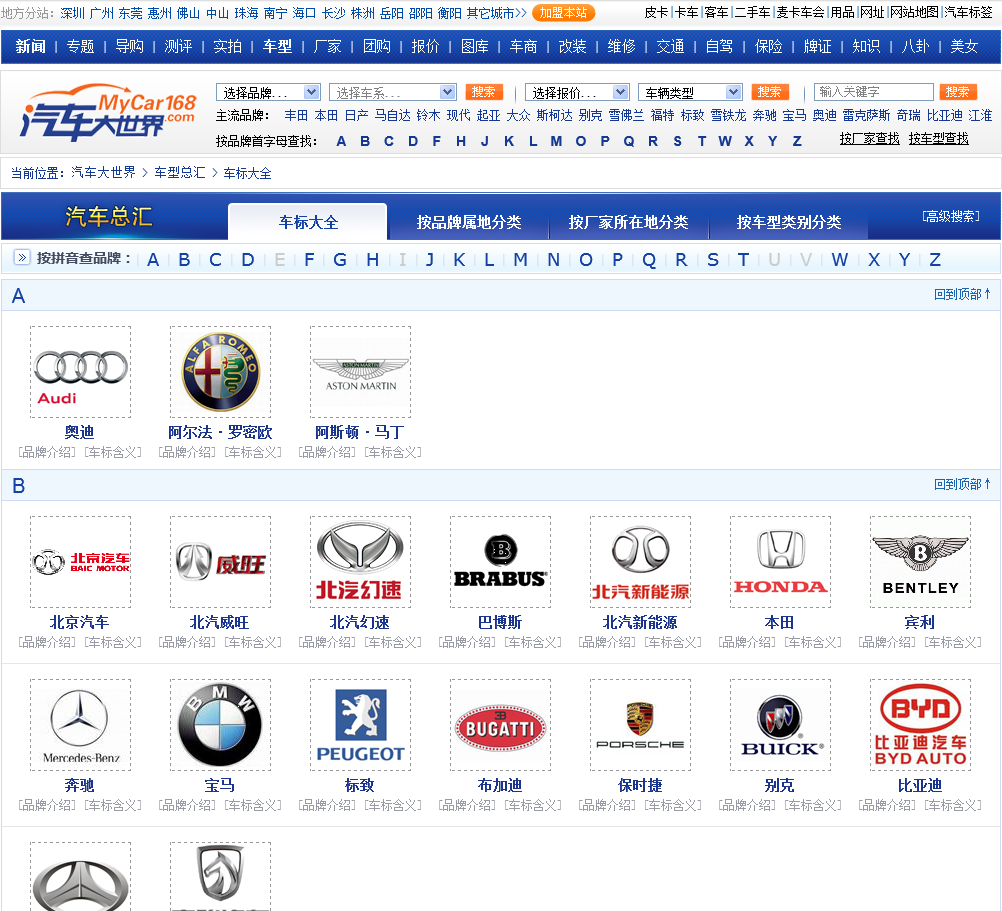1002x911 pixels.
Task: Open 车标含义 under 宝马
Action: pyautogui.click(x=253, y=805)
